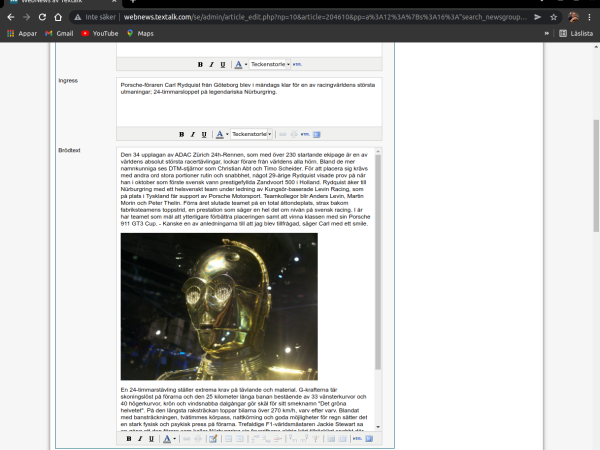Click inside the Ingress text area
Screen dimensions: 600x450
pos(249,102)
